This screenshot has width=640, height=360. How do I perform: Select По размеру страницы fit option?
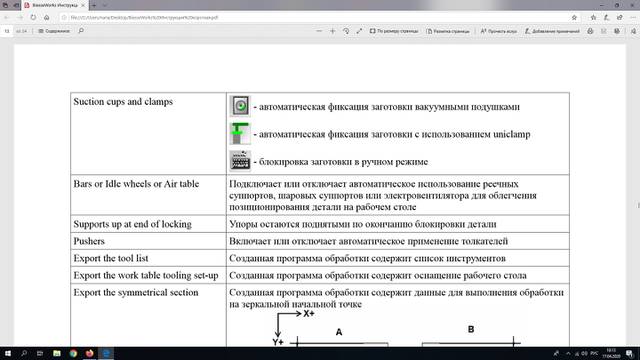394,31
